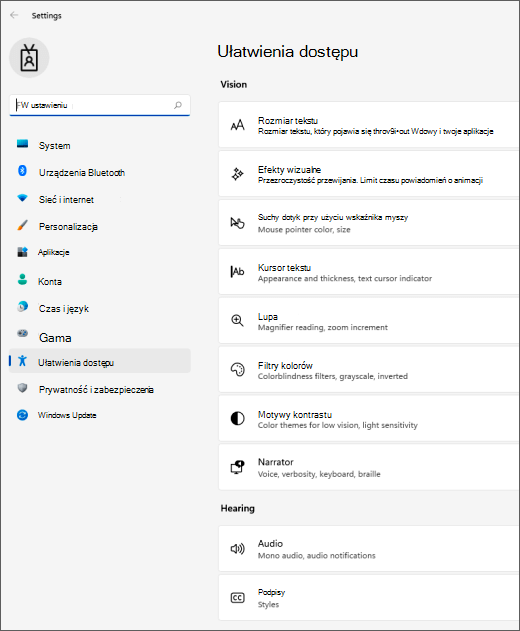The image size is (520, 631).
Task: Click the Rozmiar tekstu AA icon
Action: click(x=237, y=125)
